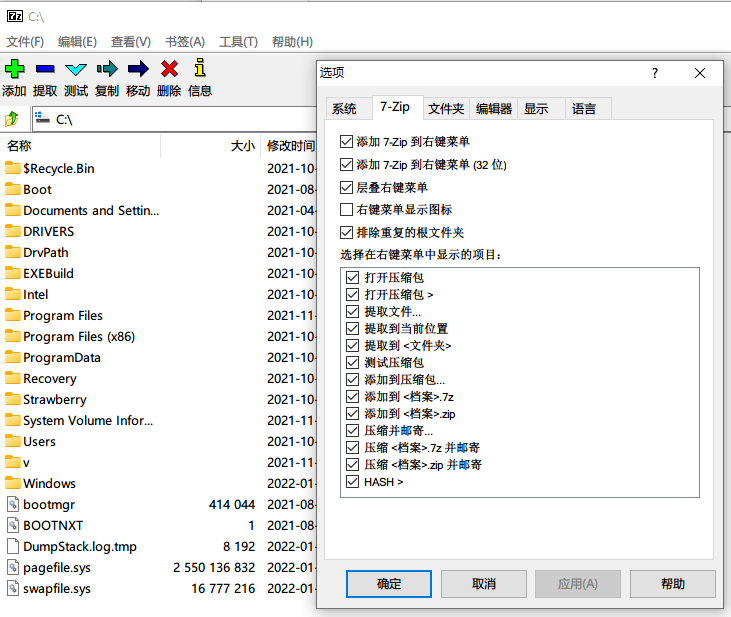Screen dimensions: 731x617
Task: Uncheck 提取到当前位置 item
Action: coord(352,328)
